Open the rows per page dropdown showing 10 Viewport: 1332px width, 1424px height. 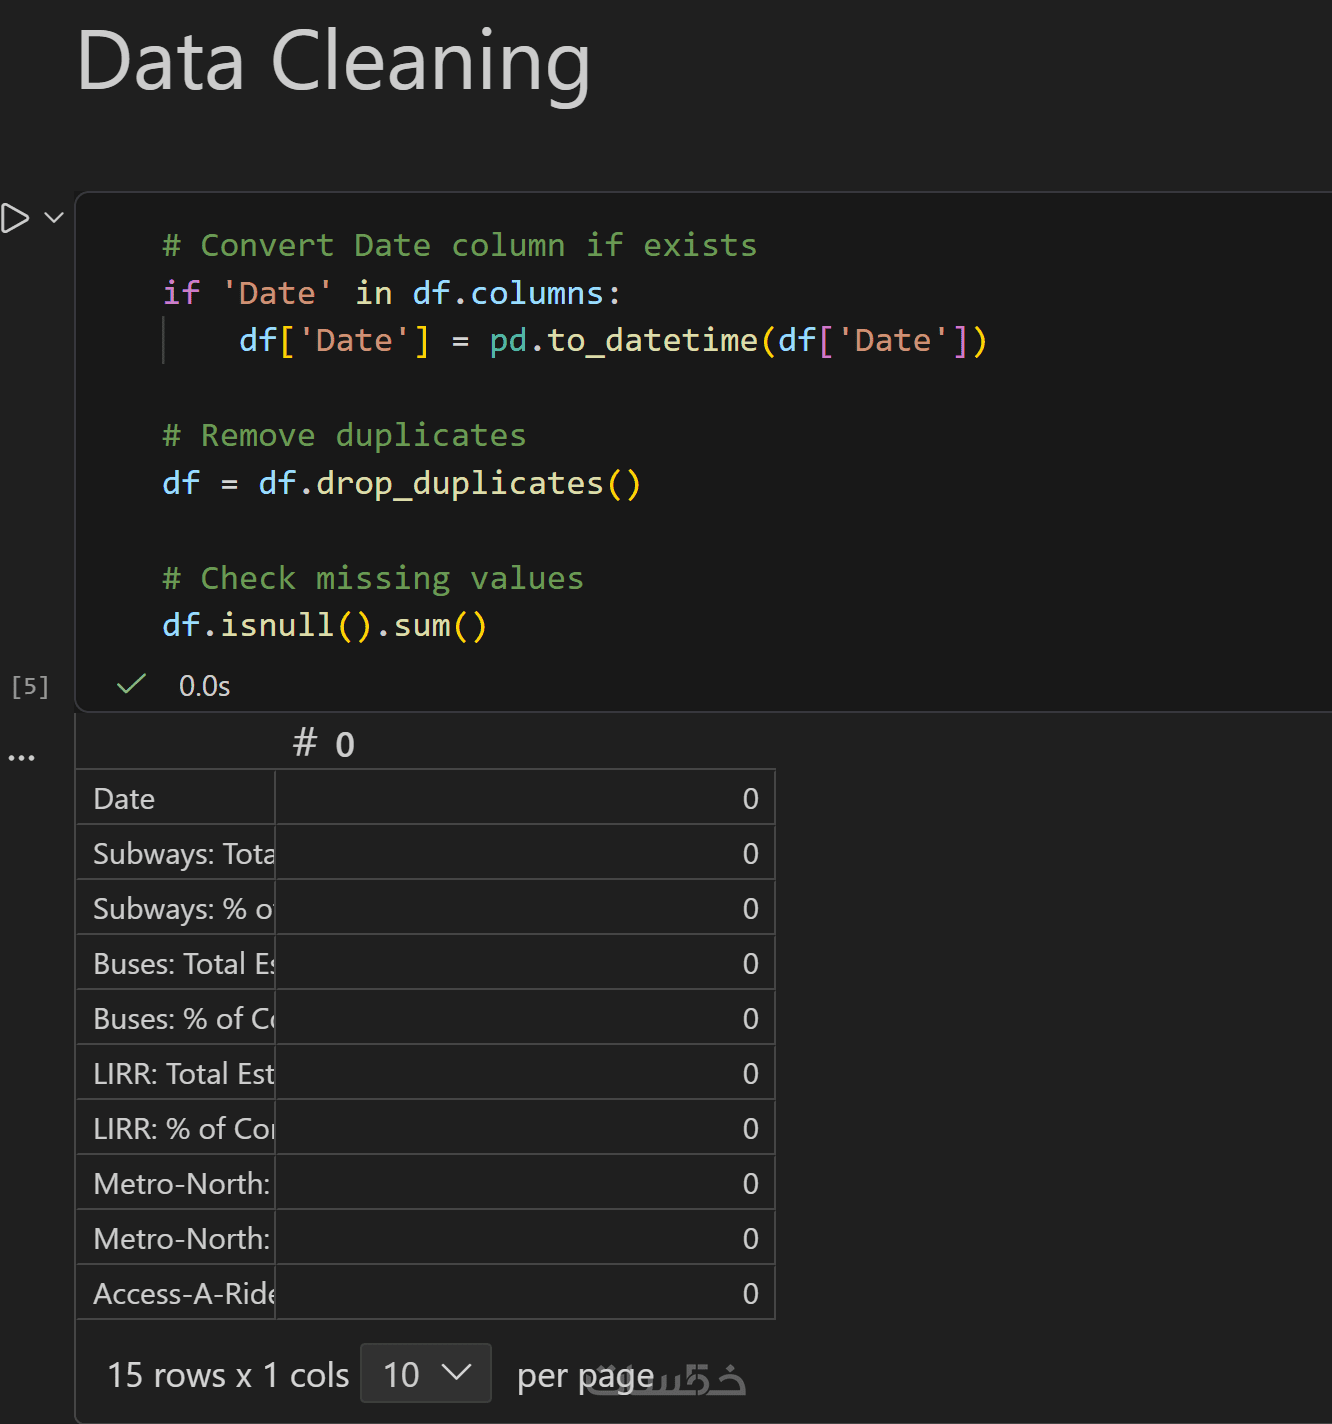click(x=426, y=1374)
